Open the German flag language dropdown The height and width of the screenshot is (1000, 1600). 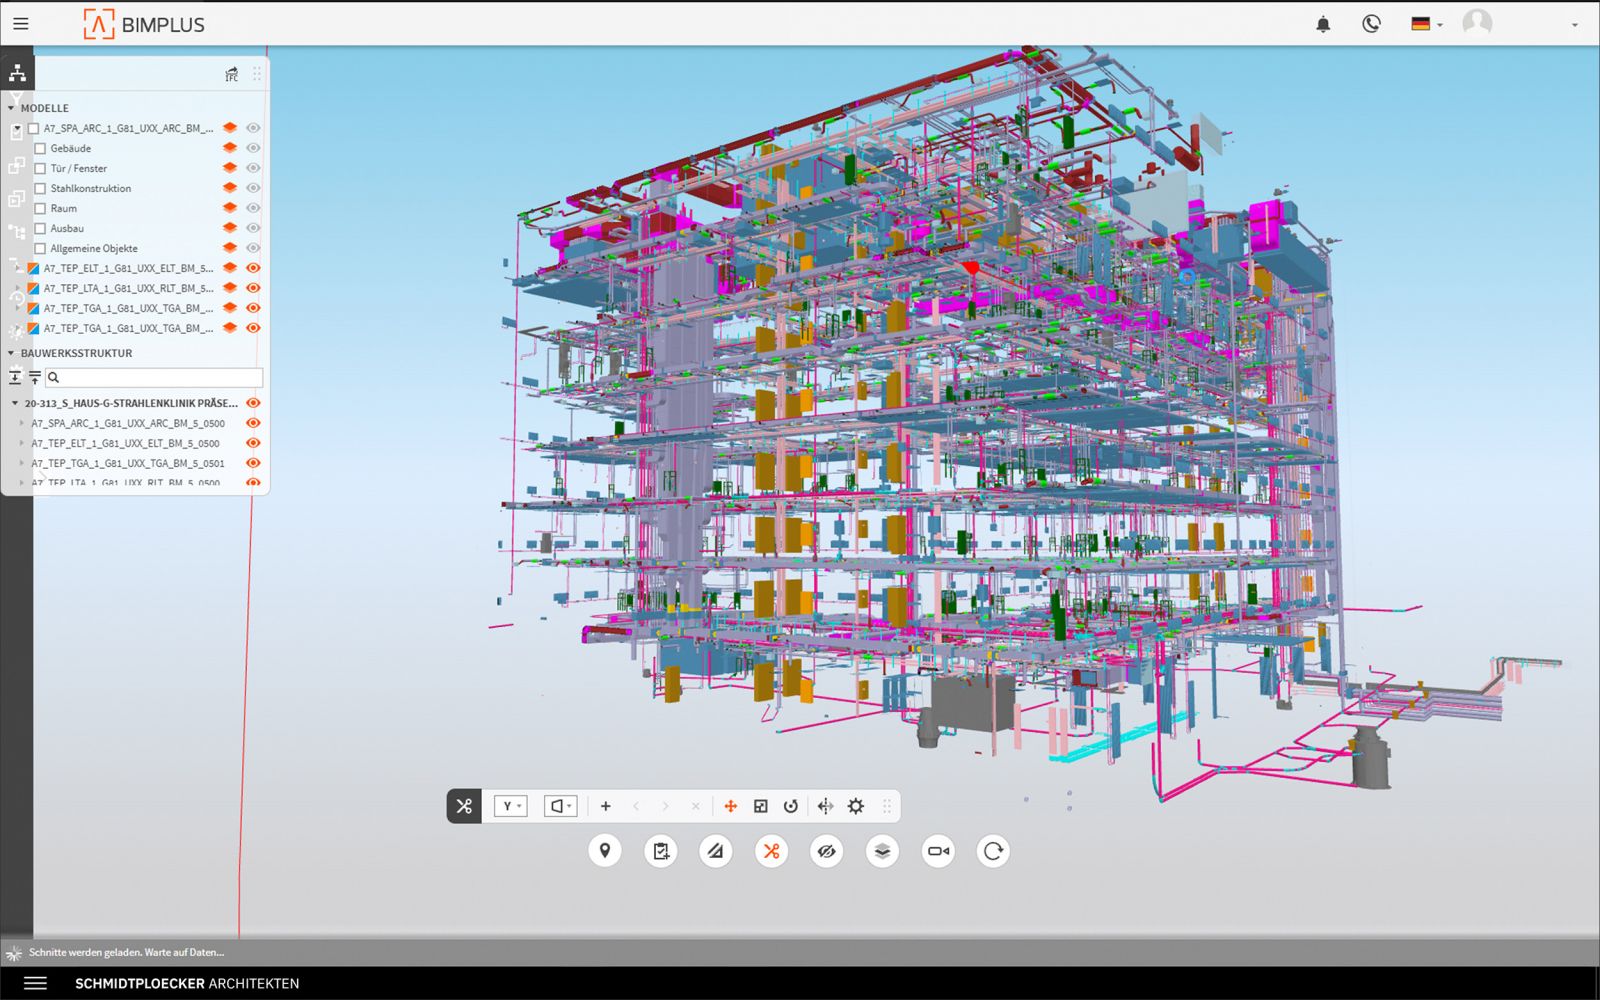(x=1425, y=23)
